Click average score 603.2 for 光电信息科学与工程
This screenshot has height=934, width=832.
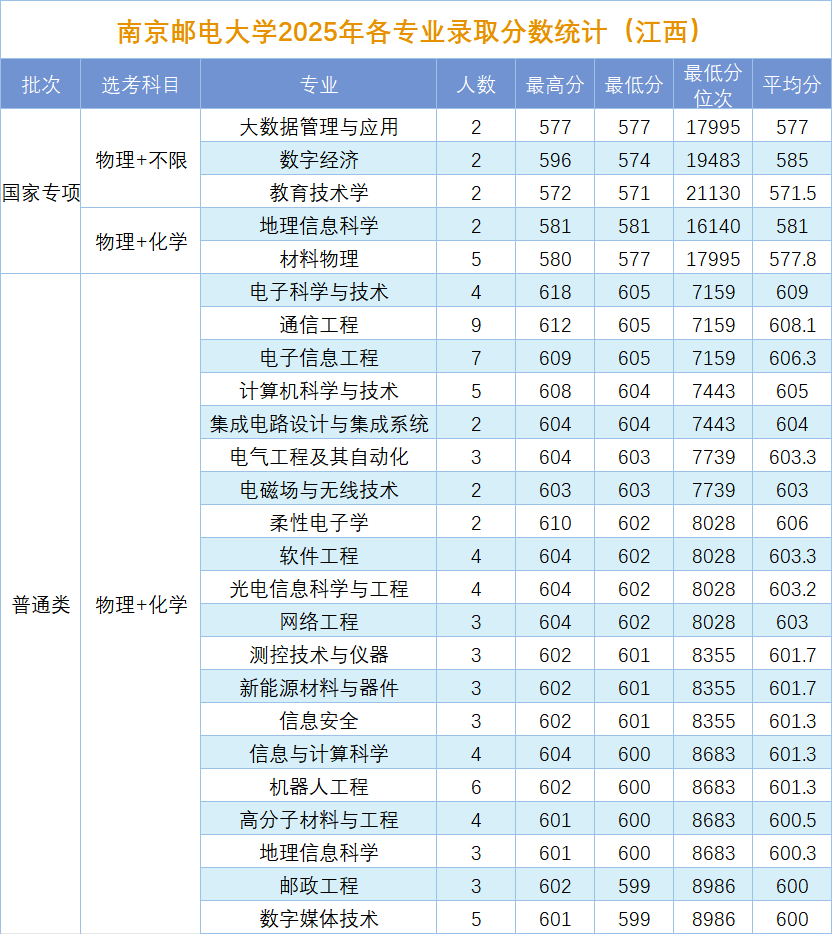(x=792, y=589)
